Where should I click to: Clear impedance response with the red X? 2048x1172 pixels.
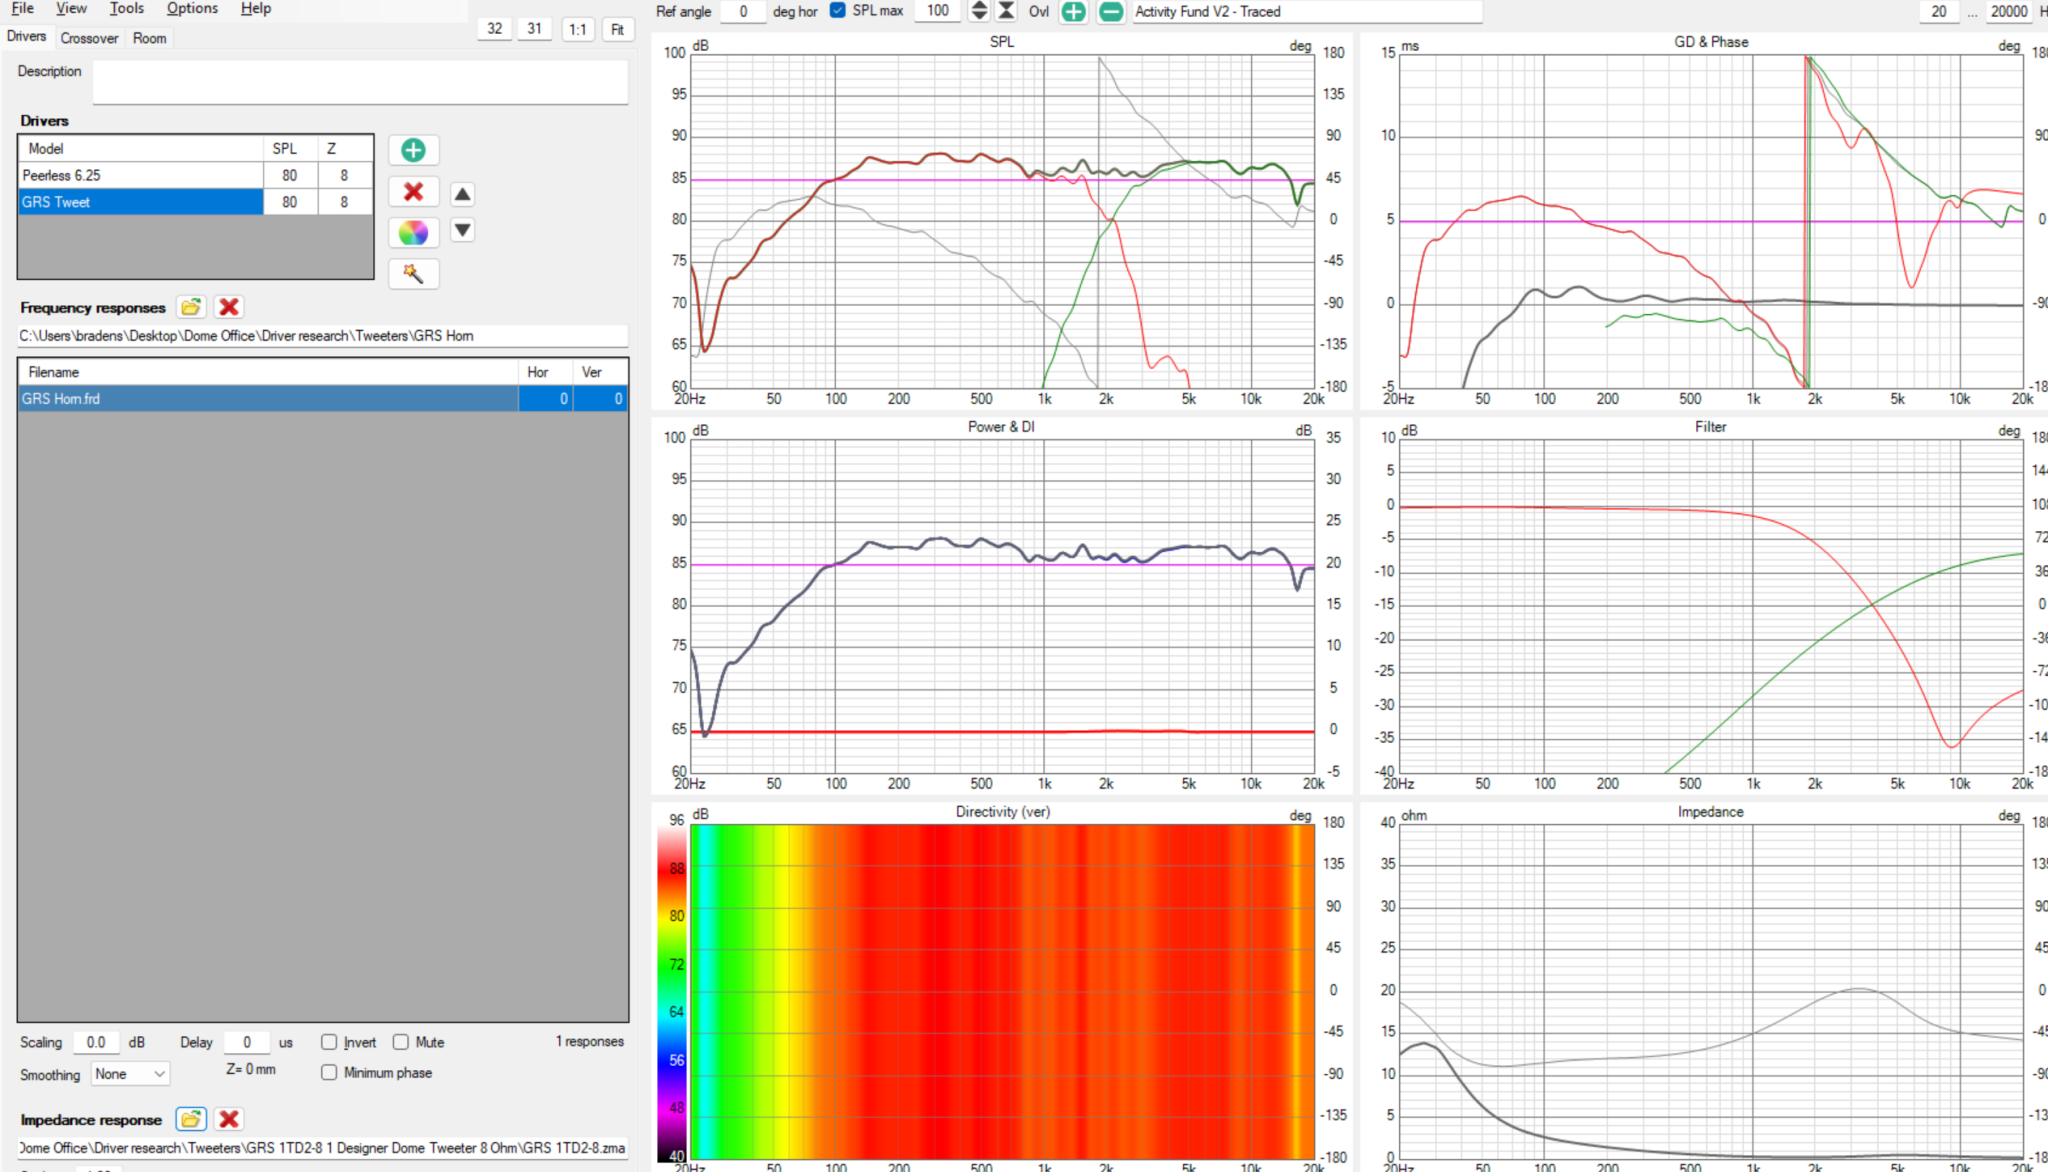click(229, 1119)
